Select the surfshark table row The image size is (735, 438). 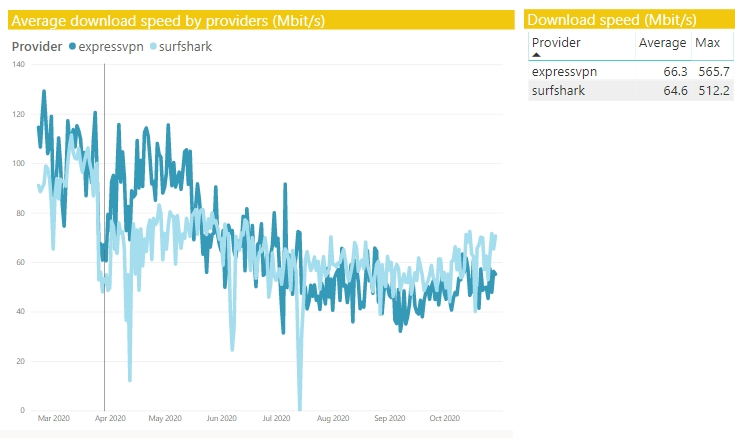[x=631, y=91]
